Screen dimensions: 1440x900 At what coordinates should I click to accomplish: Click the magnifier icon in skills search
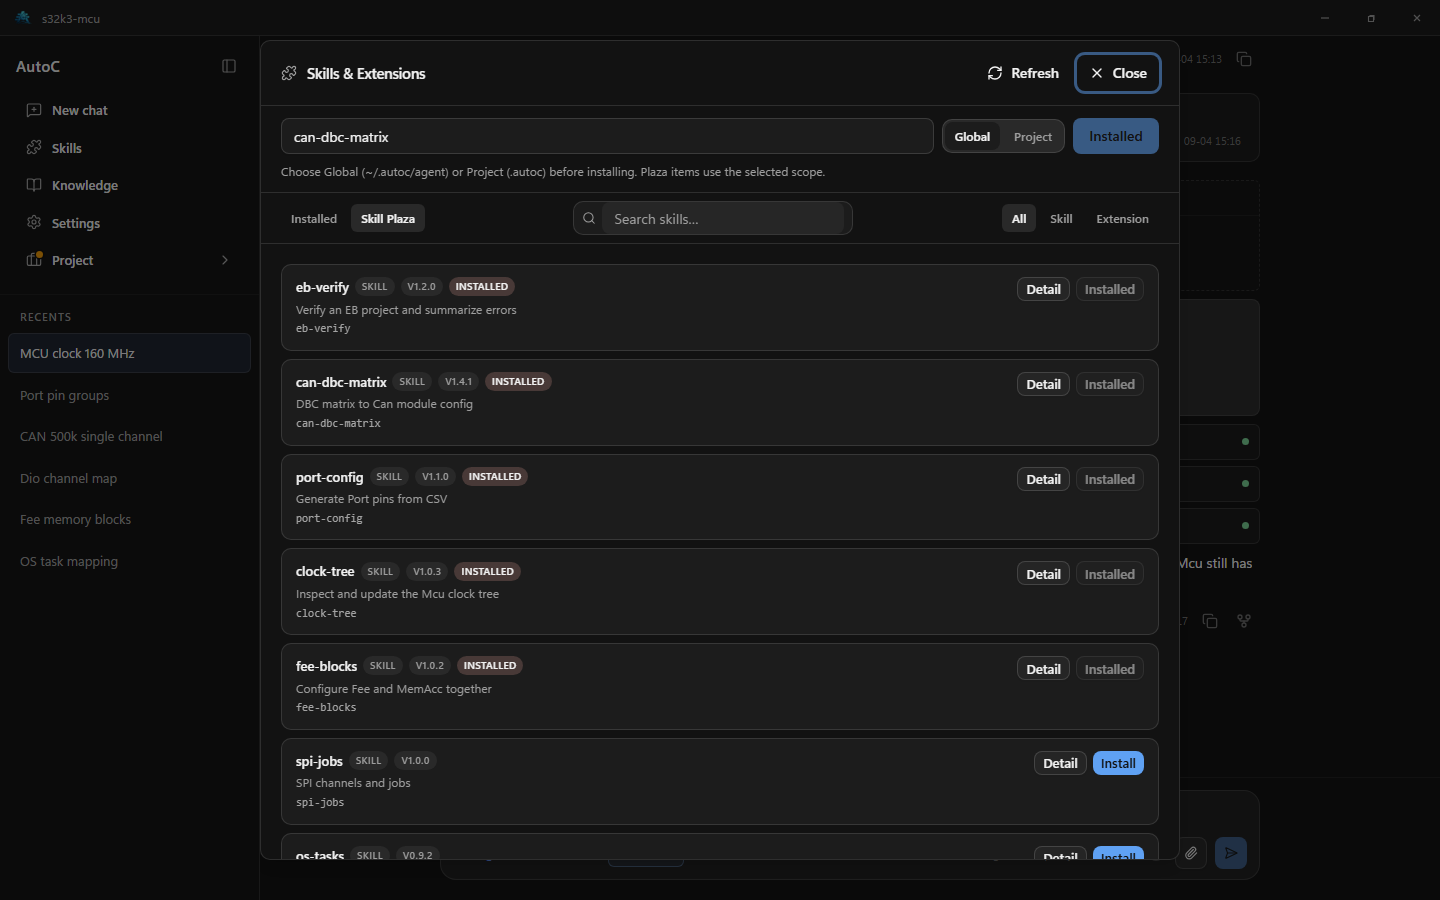(x=589, y=218)
